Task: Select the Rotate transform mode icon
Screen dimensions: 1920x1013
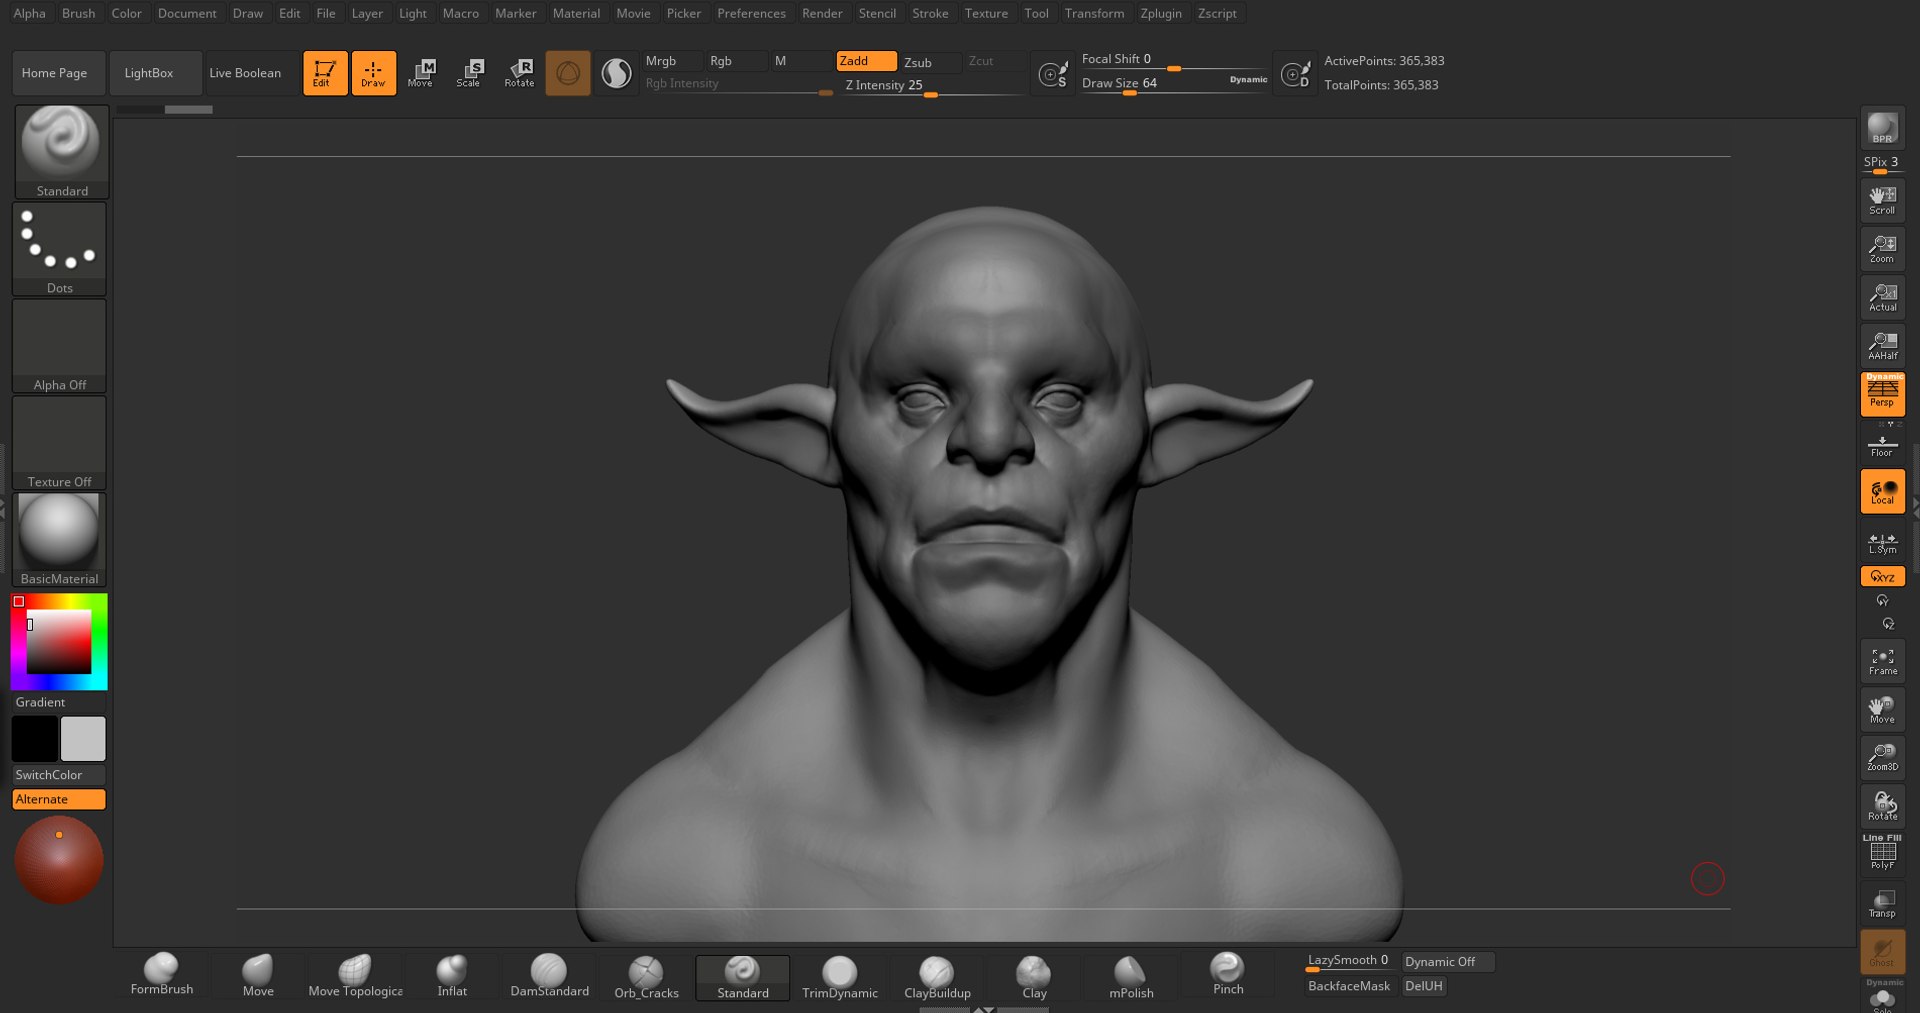Action: (519, 73)
